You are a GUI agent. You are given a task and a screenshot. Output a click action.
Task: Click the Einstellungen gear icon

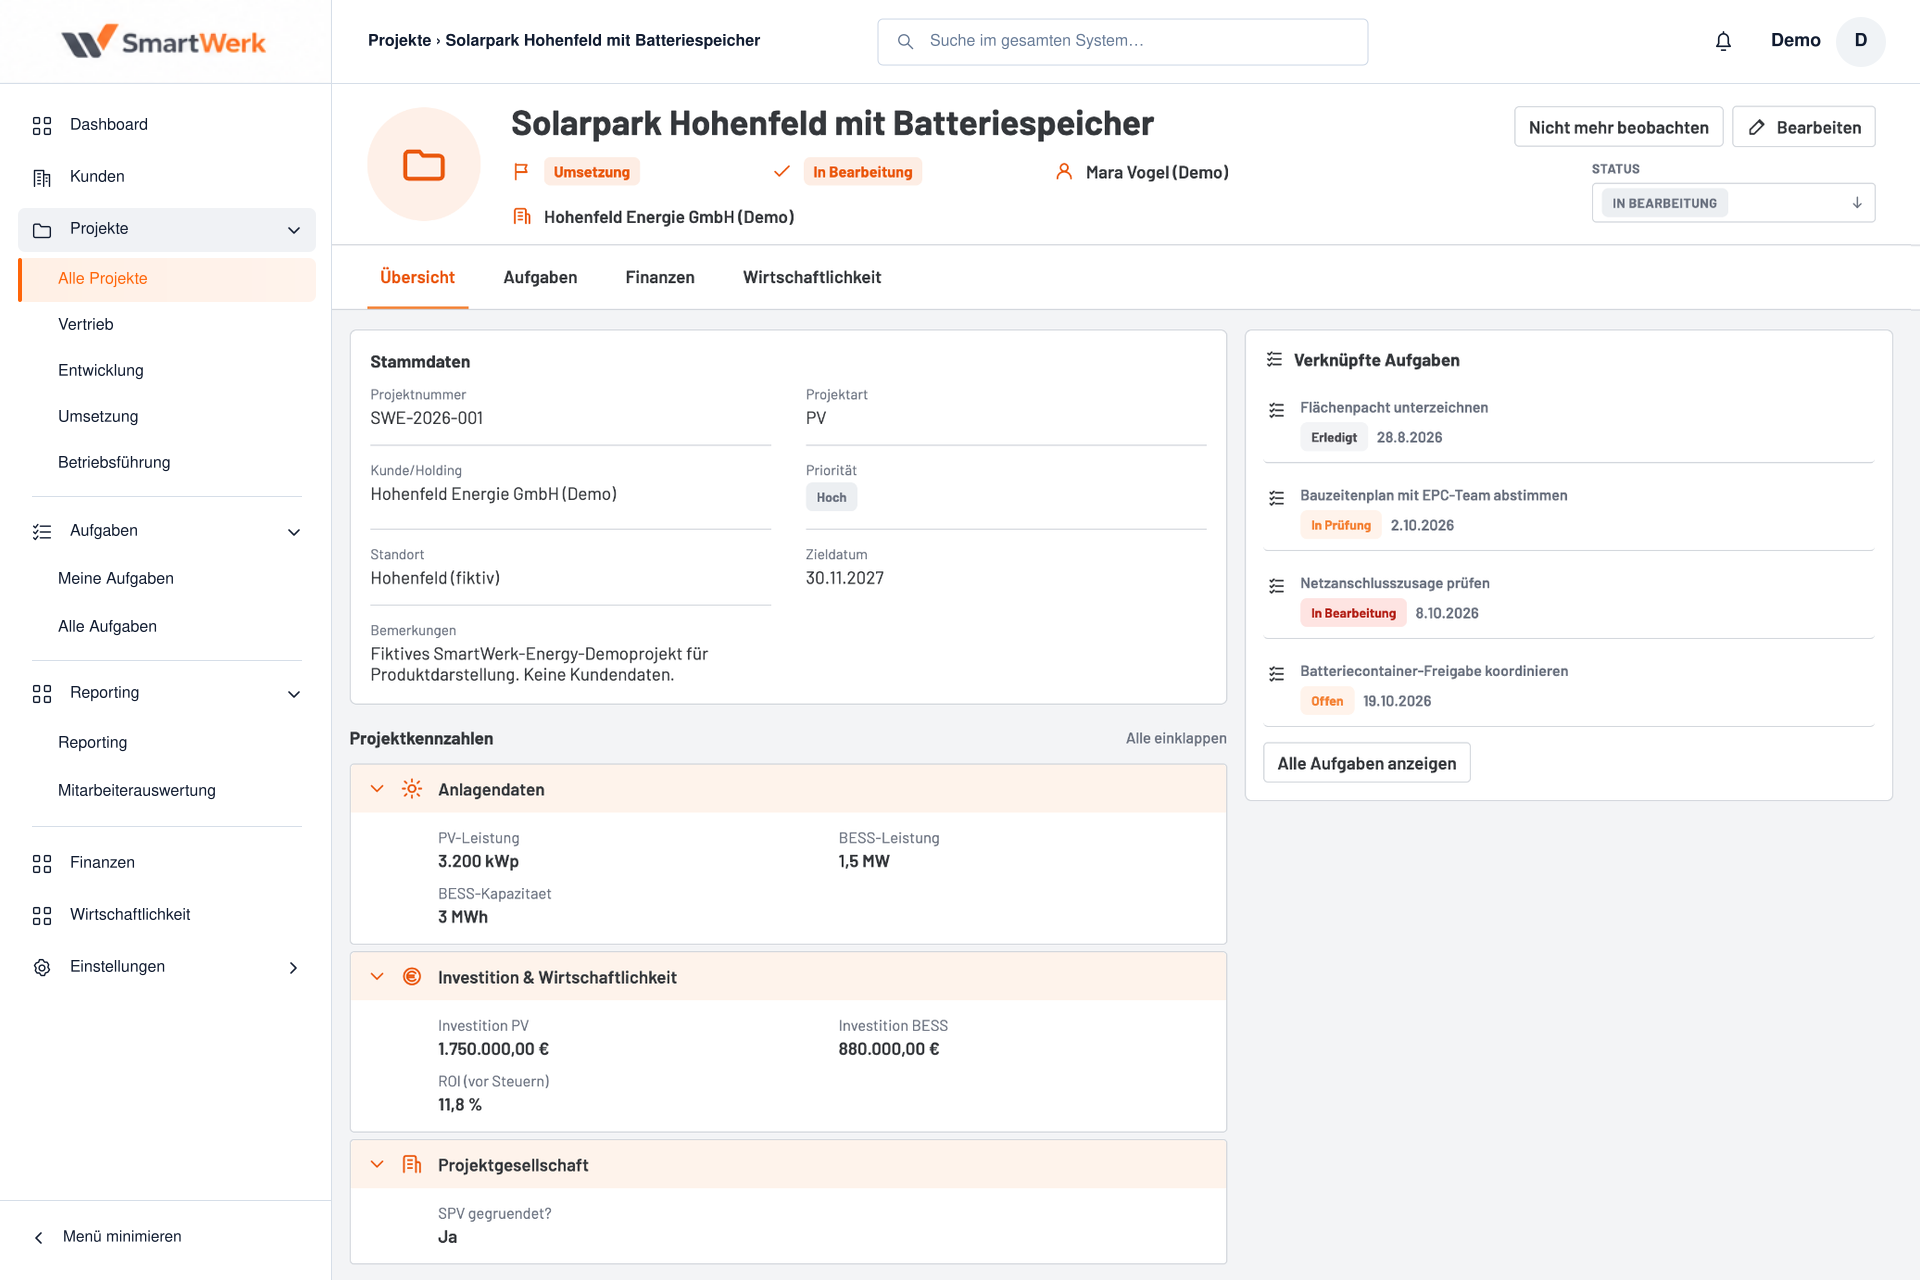pos(42,967)
